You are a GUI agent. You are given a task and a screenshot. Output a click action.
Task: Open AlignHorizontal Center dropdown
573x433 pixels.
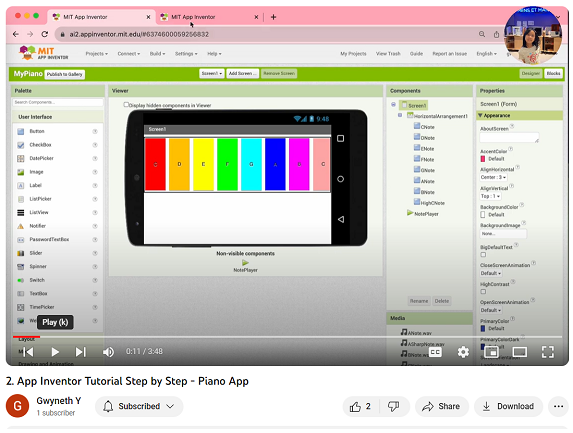click(x=493, y=177)
